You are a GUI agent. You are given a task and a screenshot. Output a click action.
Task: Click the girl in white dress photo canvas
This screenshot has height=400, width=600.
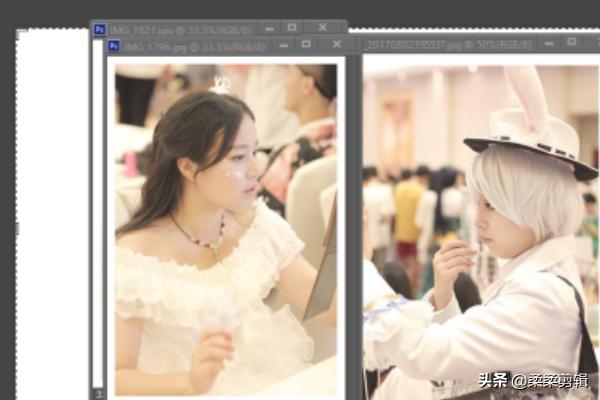tap(225, 230)
